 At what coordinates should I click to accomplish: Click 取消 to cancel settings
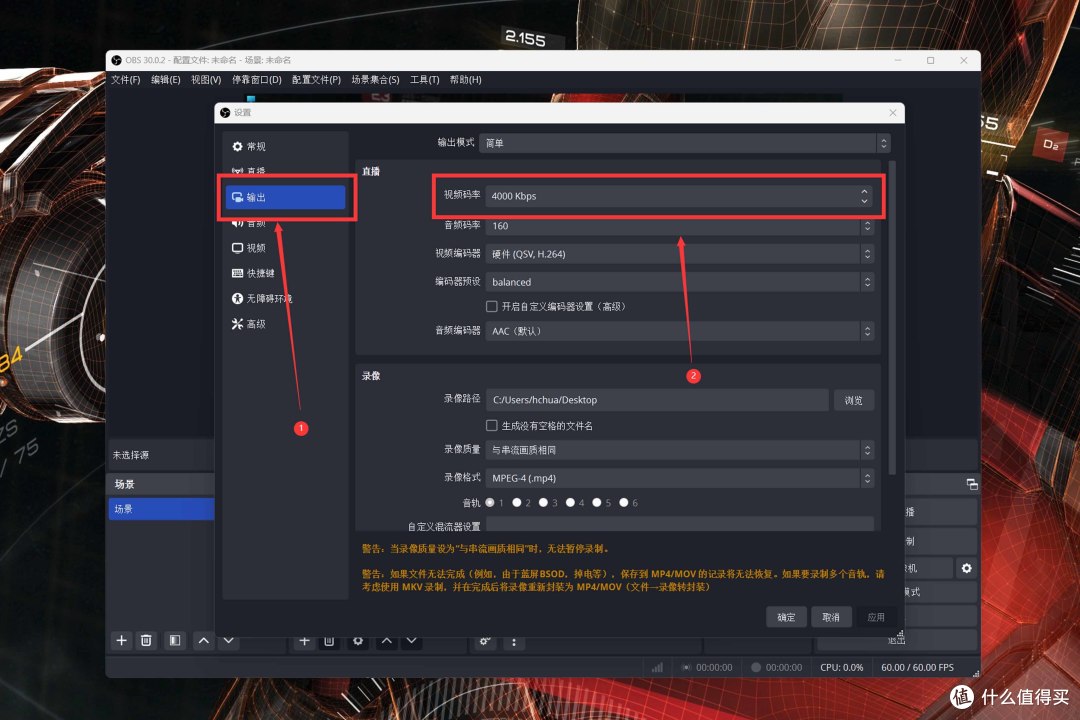tap(831, 617)
